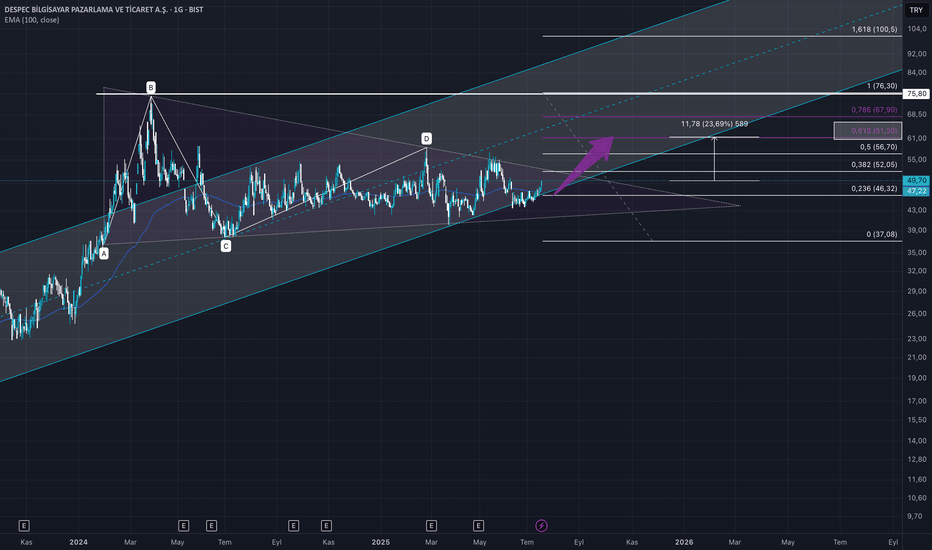Open the TRY currency selector
Screen dimensions: 932x550
point(916,10)
